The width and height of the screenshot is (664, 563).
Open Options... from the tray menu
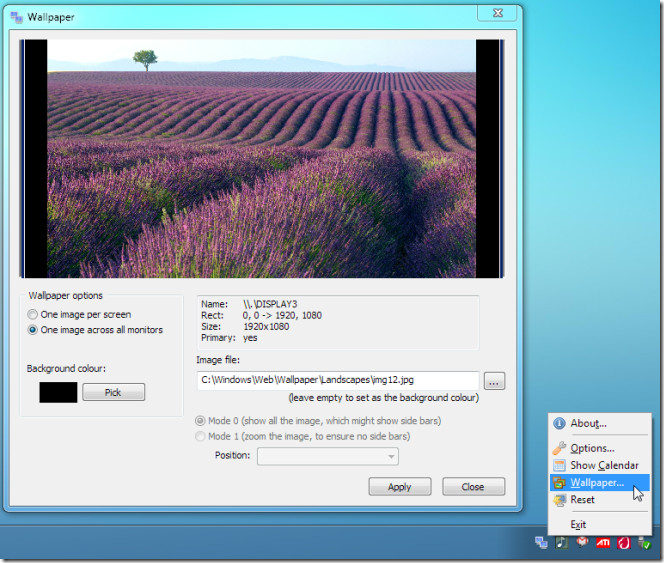pyautogui.click(x=600, y=448)
